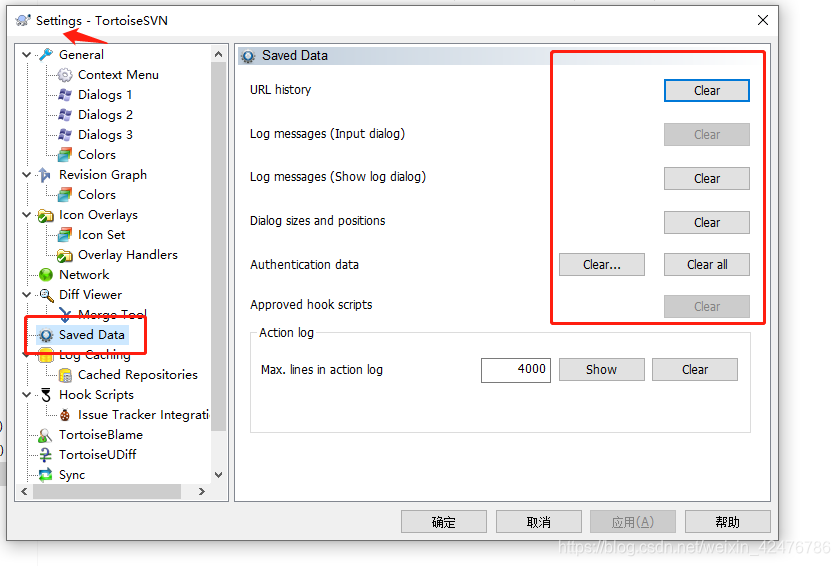
Task: Click Clear all for Authentication data
Action: 707,265
